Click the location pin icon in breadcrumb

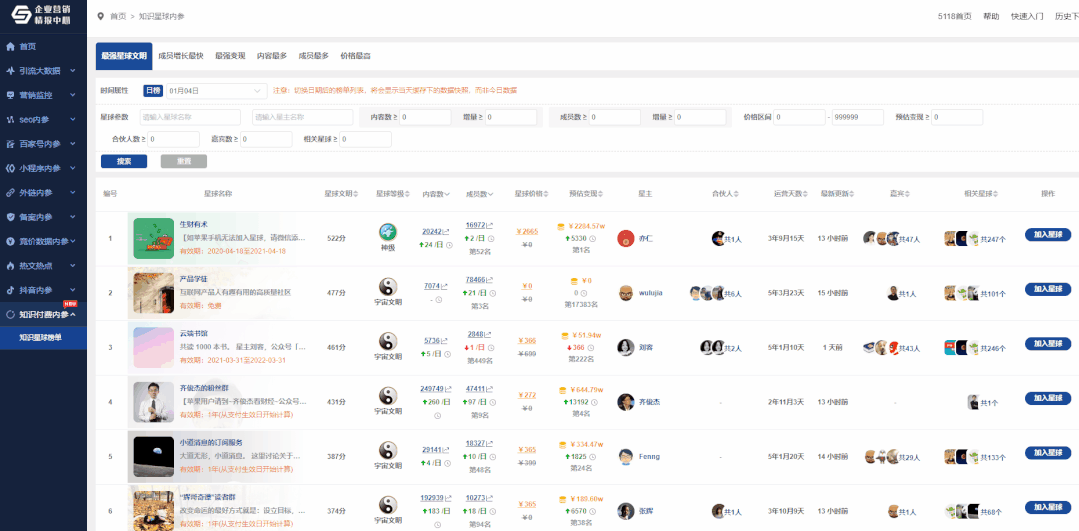[x=101, y=16]
